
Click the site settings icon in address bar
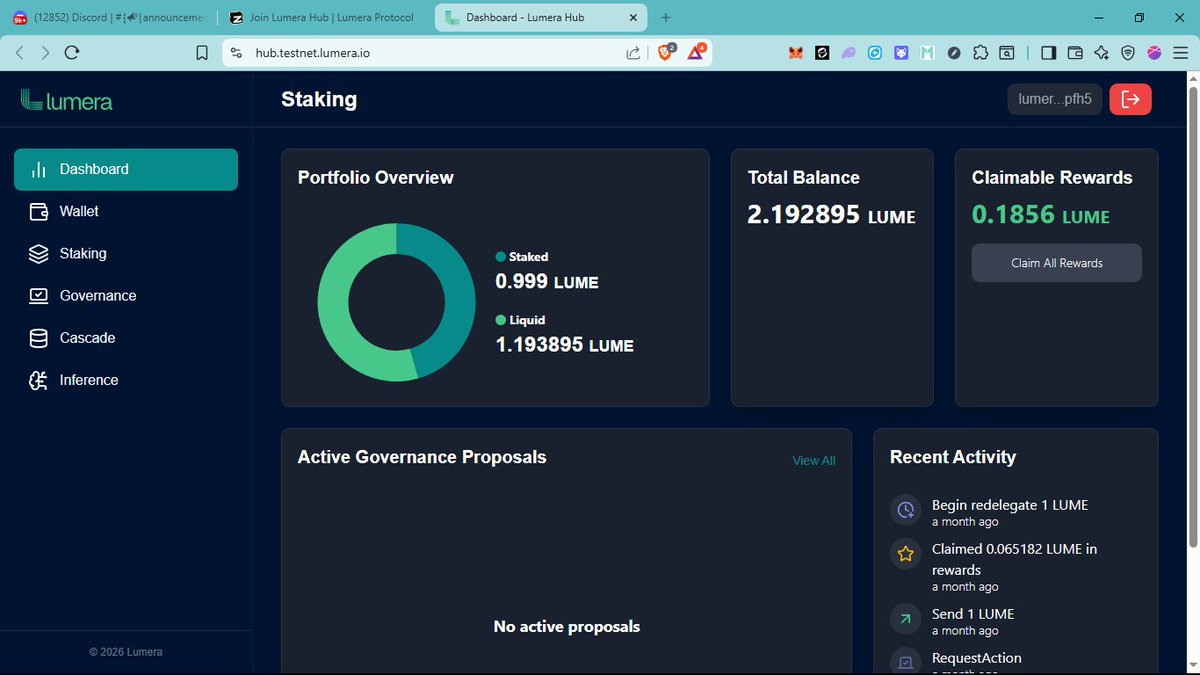point(236,53)
